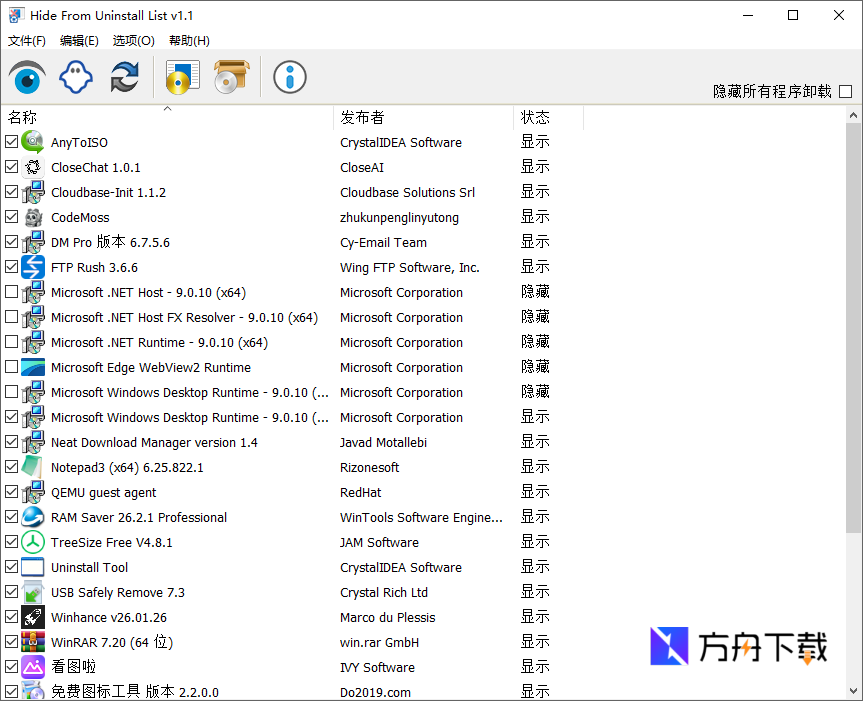Open the 帮助(H) menu
This screenshot has width=863, height=701.
coord(188,41)
